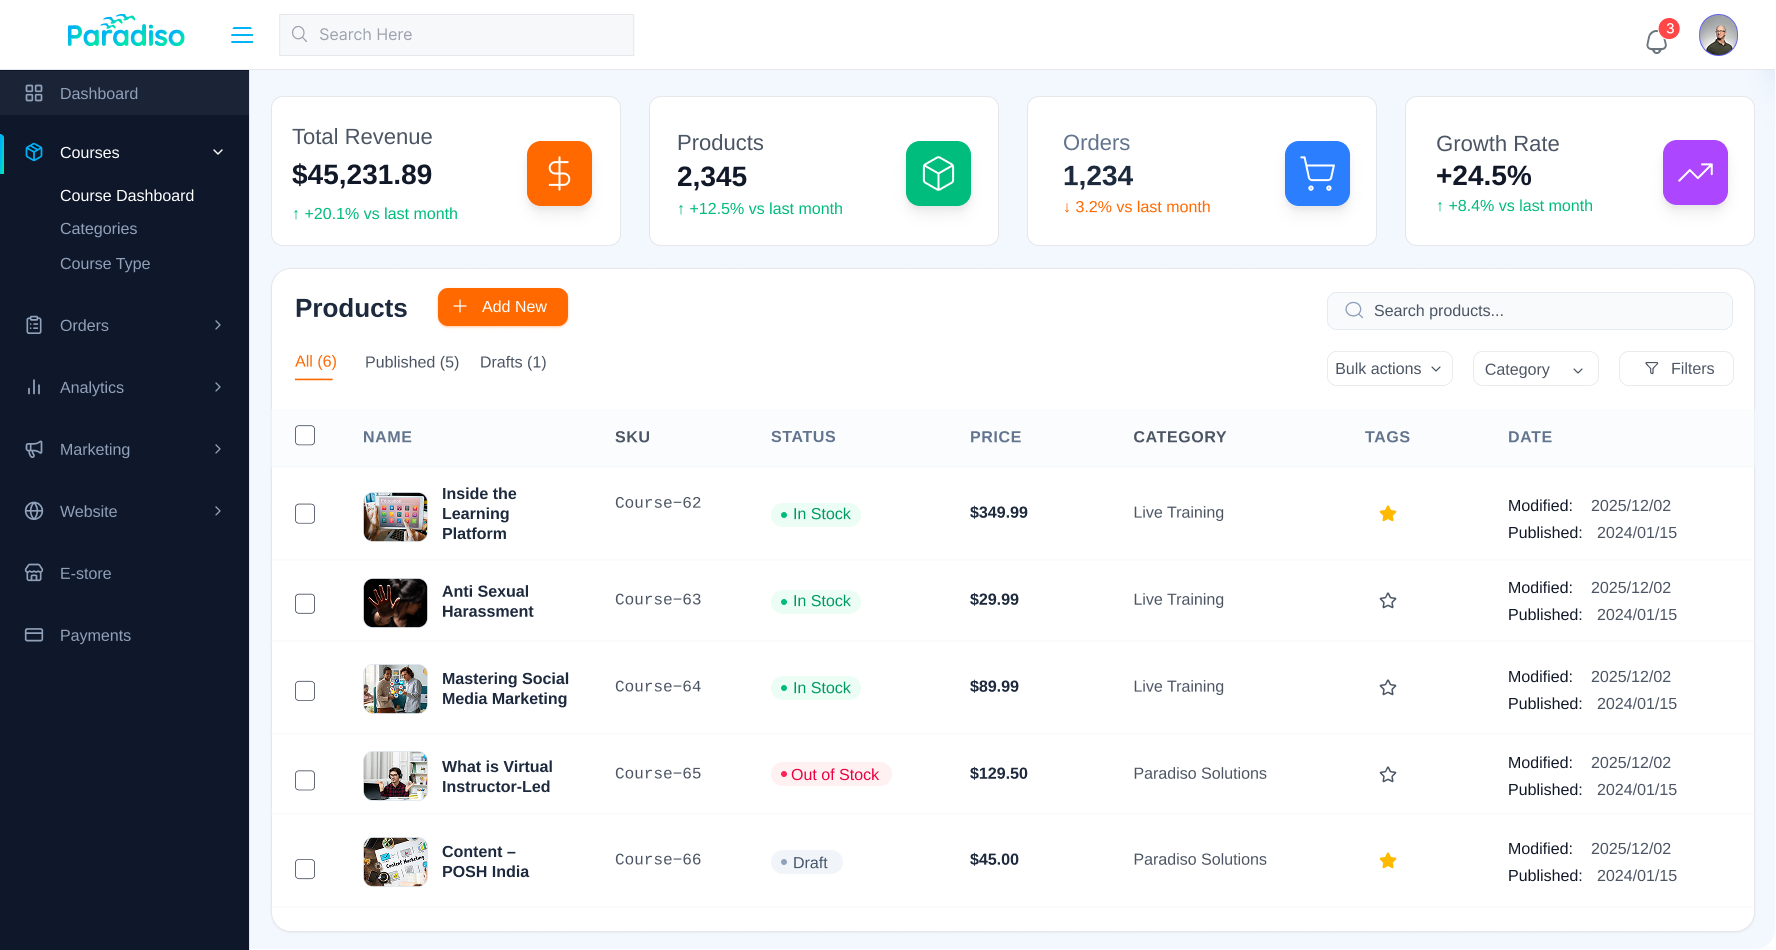
Task: Open the Bulk actions dropdown
Action: 1388,369
